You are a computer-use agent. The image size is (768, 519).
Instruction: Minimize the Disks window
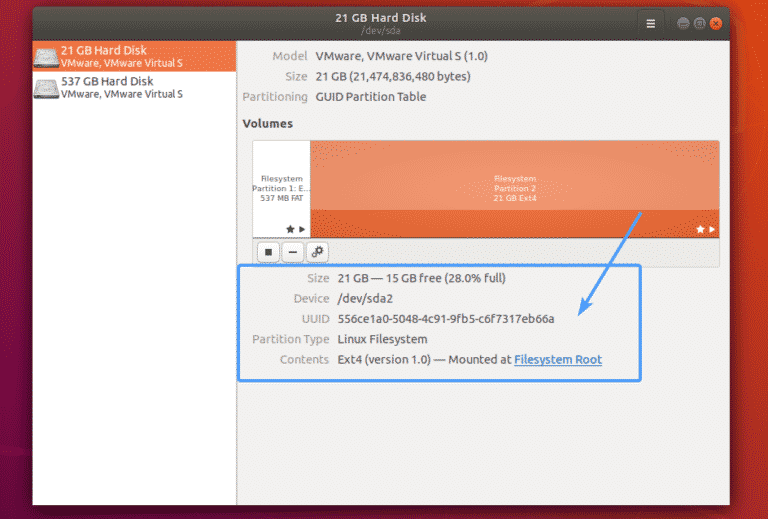tap(683, 23)
